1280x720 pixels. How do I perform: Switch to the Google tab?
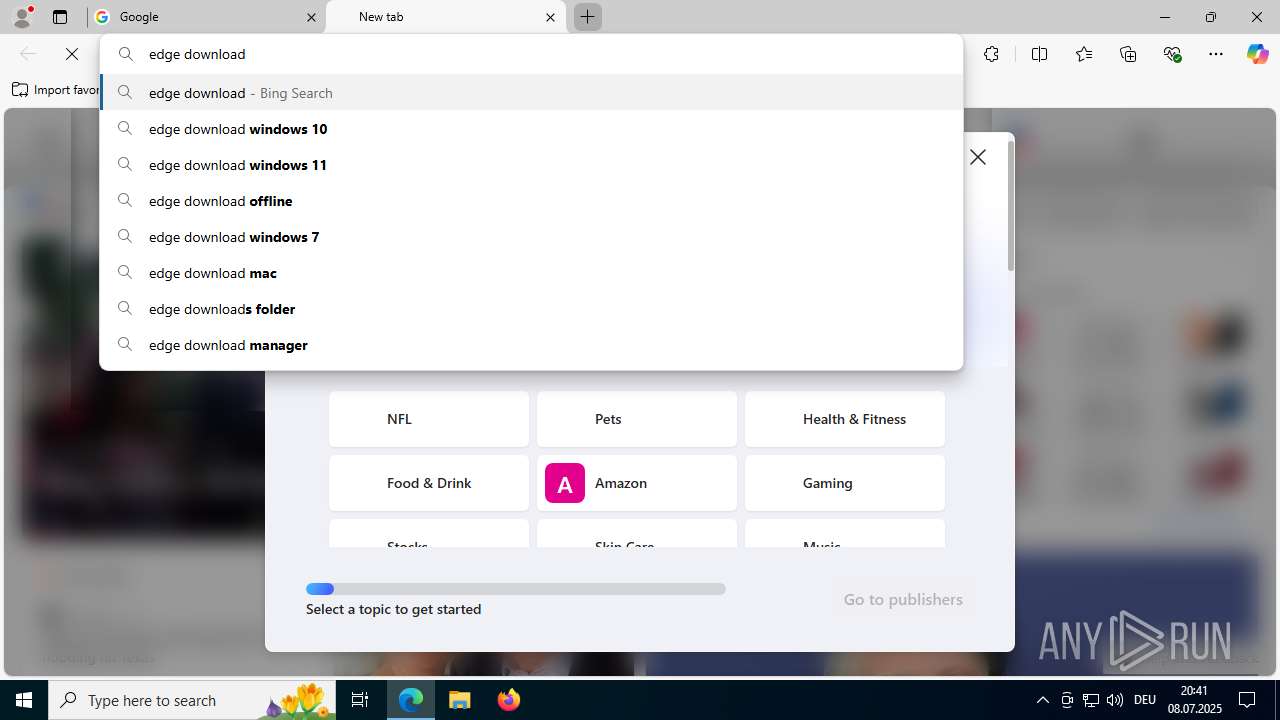[206, 17]
